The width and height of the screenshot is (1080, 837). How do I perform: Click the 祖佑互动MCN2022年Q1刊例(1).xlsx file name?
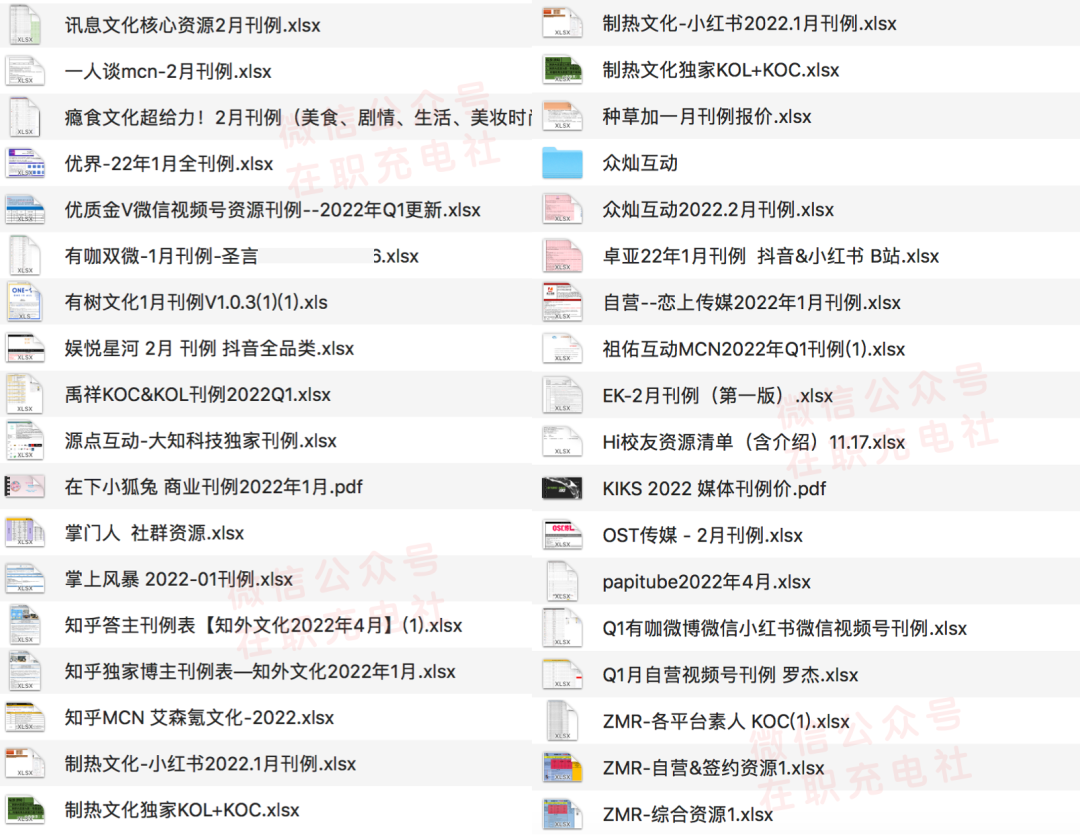[753, 349]
